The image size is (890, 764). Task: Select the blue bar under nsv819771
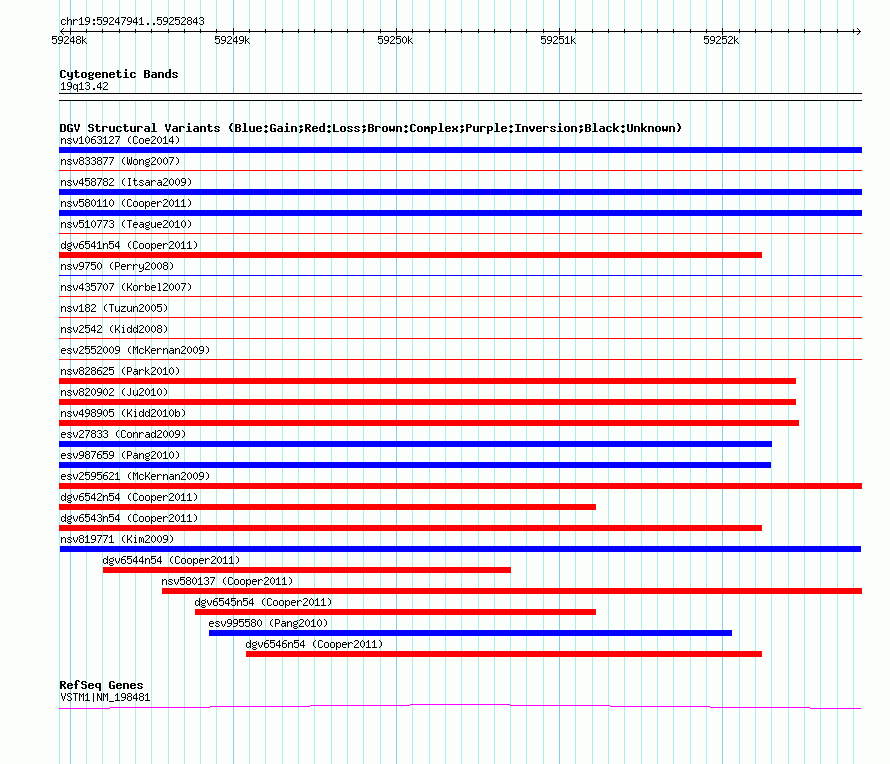(x=460, y=549)
